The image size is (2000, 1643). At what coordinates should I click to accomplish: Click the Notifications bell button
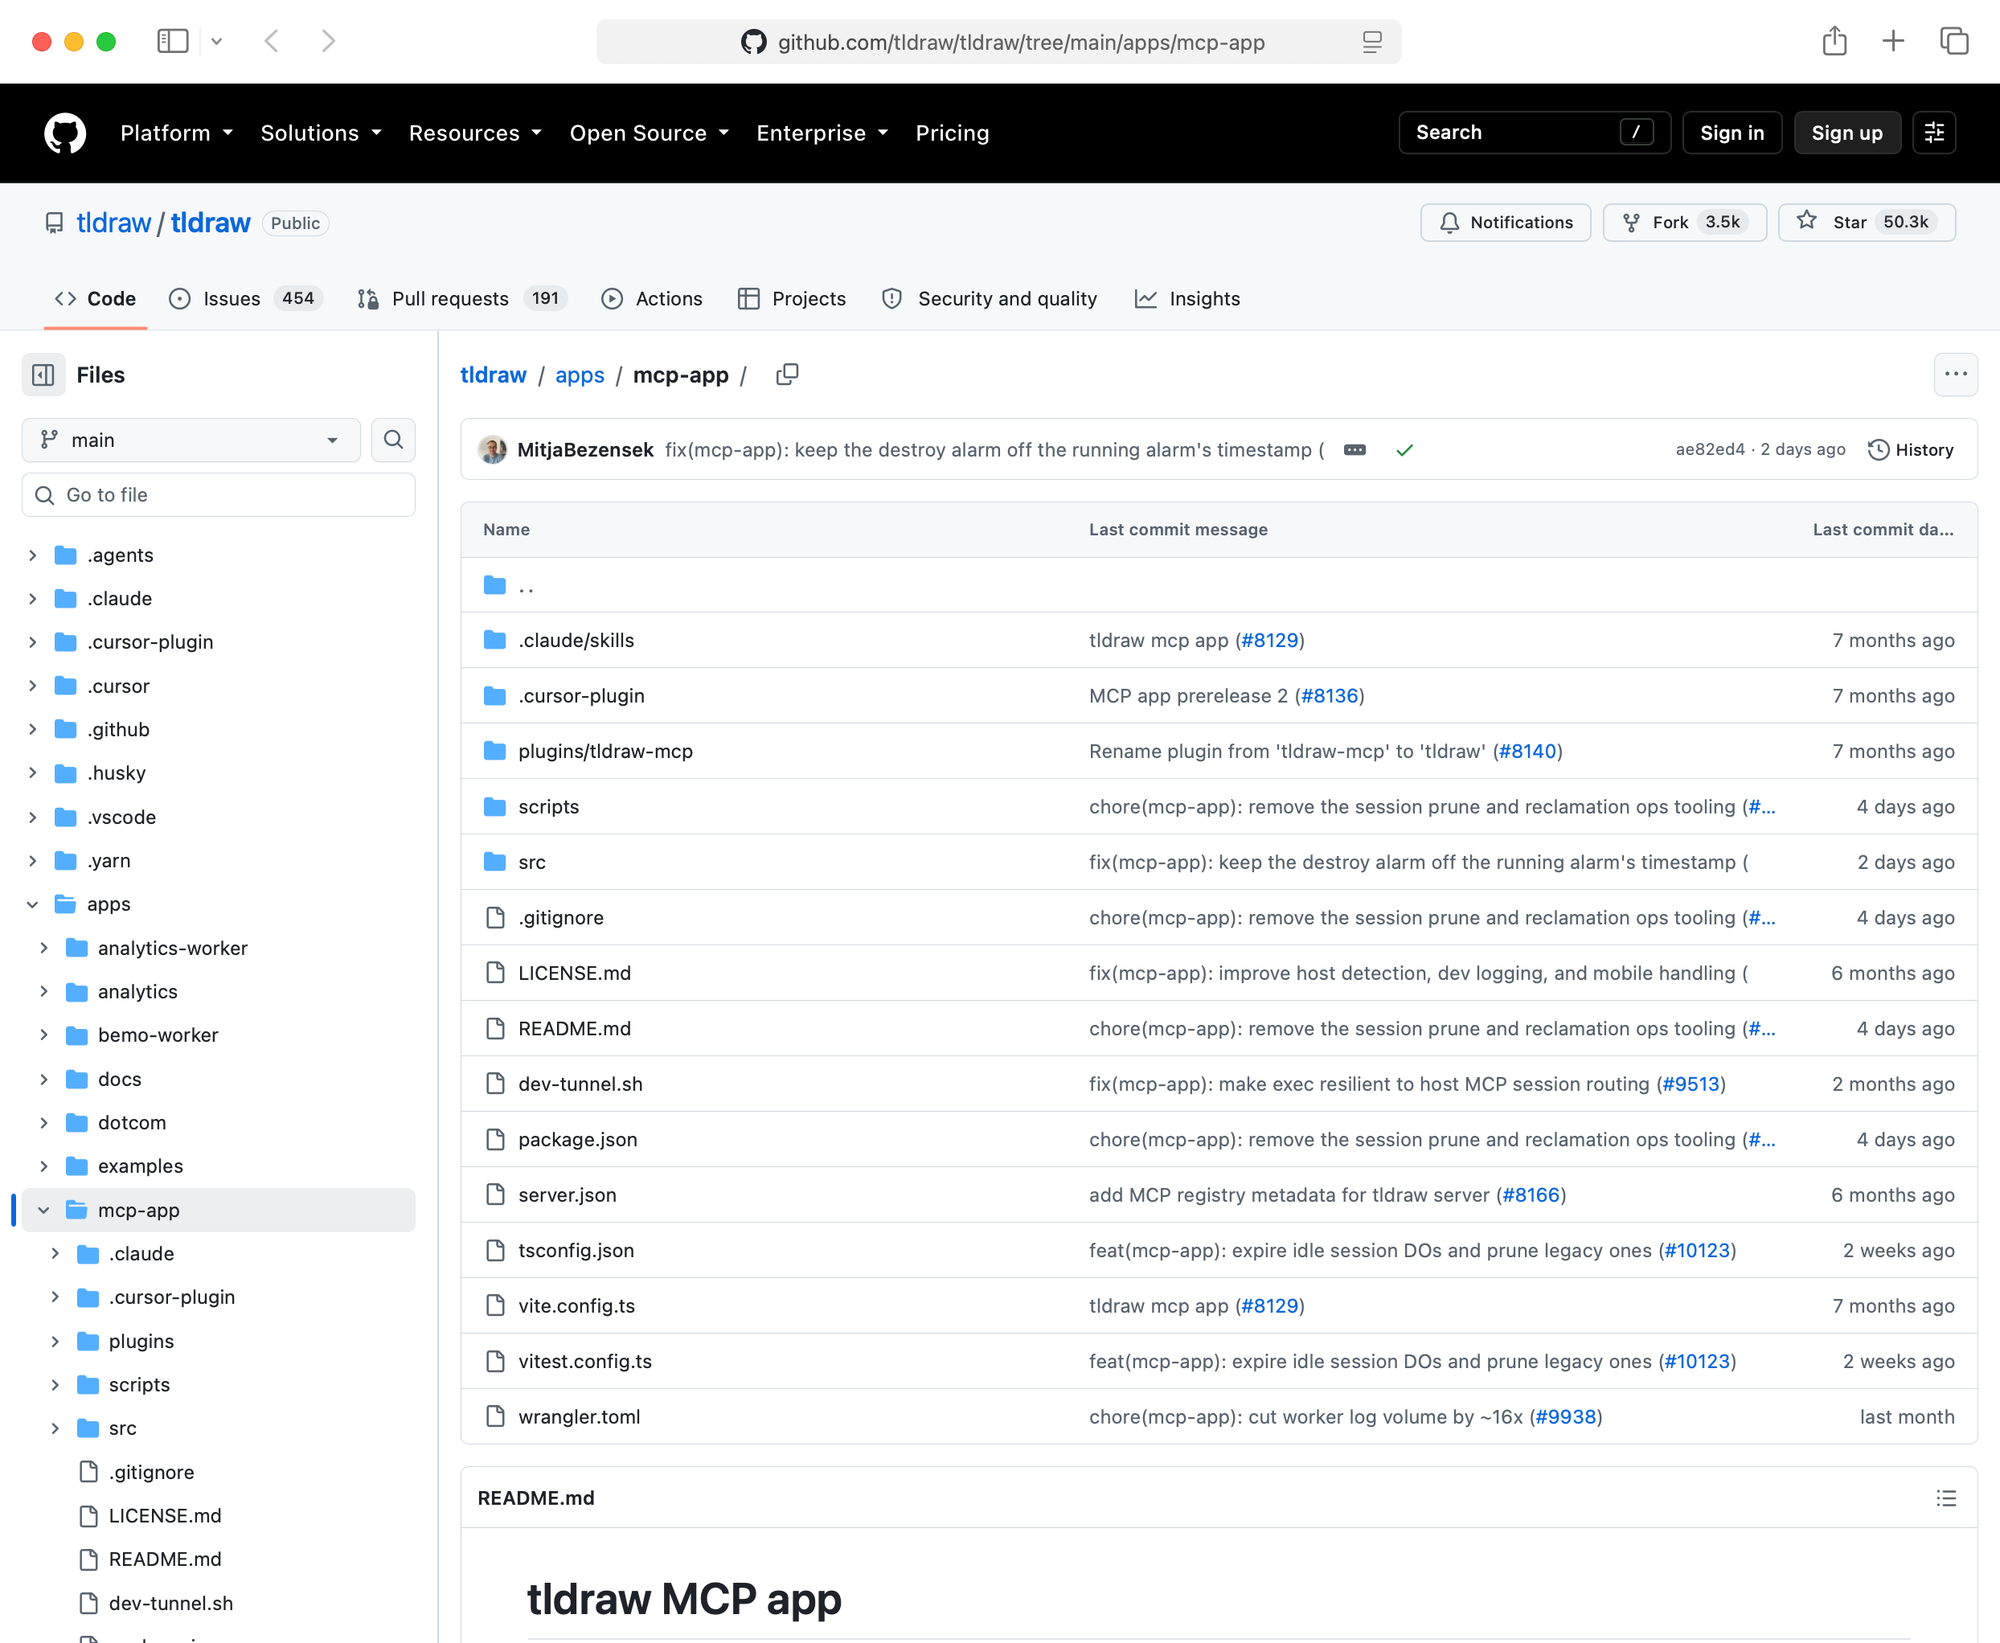click(x=1506, y=222)
